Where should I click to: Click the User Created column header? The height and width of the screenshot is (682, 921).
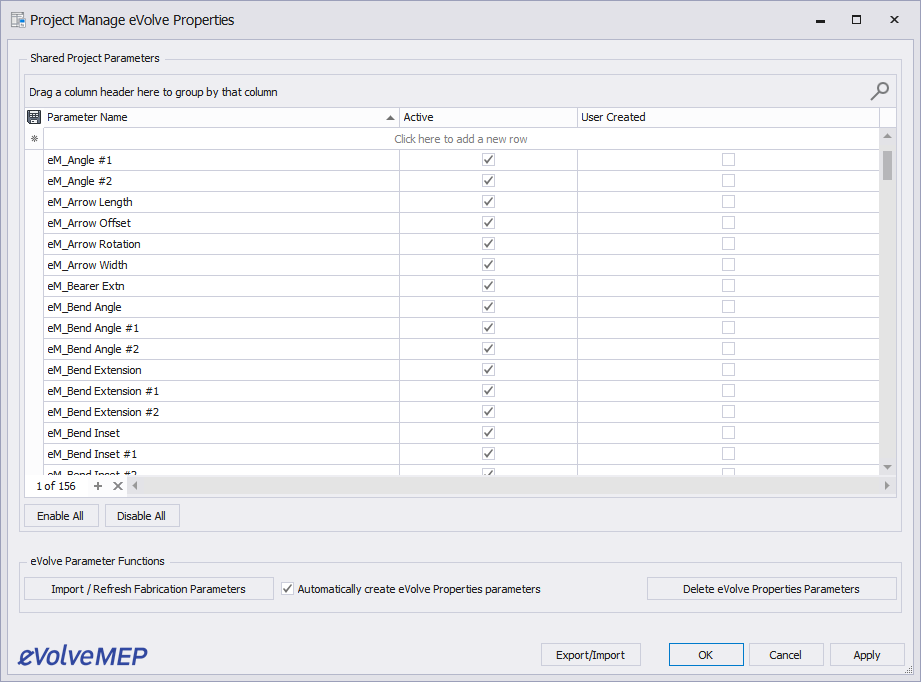click(x=728, y=117)
